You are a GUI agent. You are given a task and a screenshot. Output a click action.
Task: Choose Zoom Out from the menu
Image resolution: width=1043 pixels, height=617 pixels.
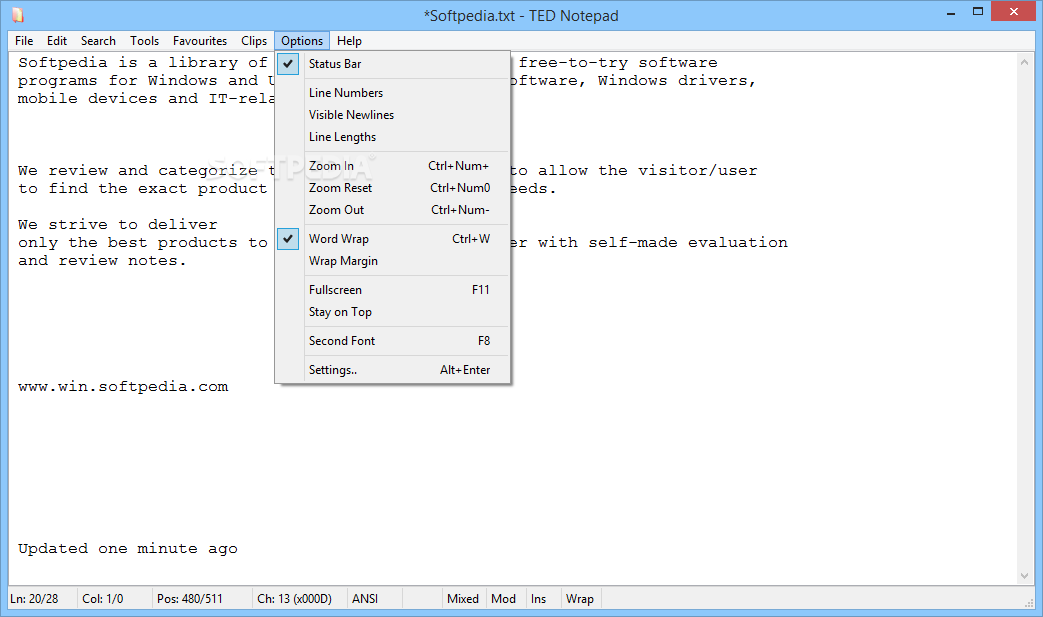(392, 209)
